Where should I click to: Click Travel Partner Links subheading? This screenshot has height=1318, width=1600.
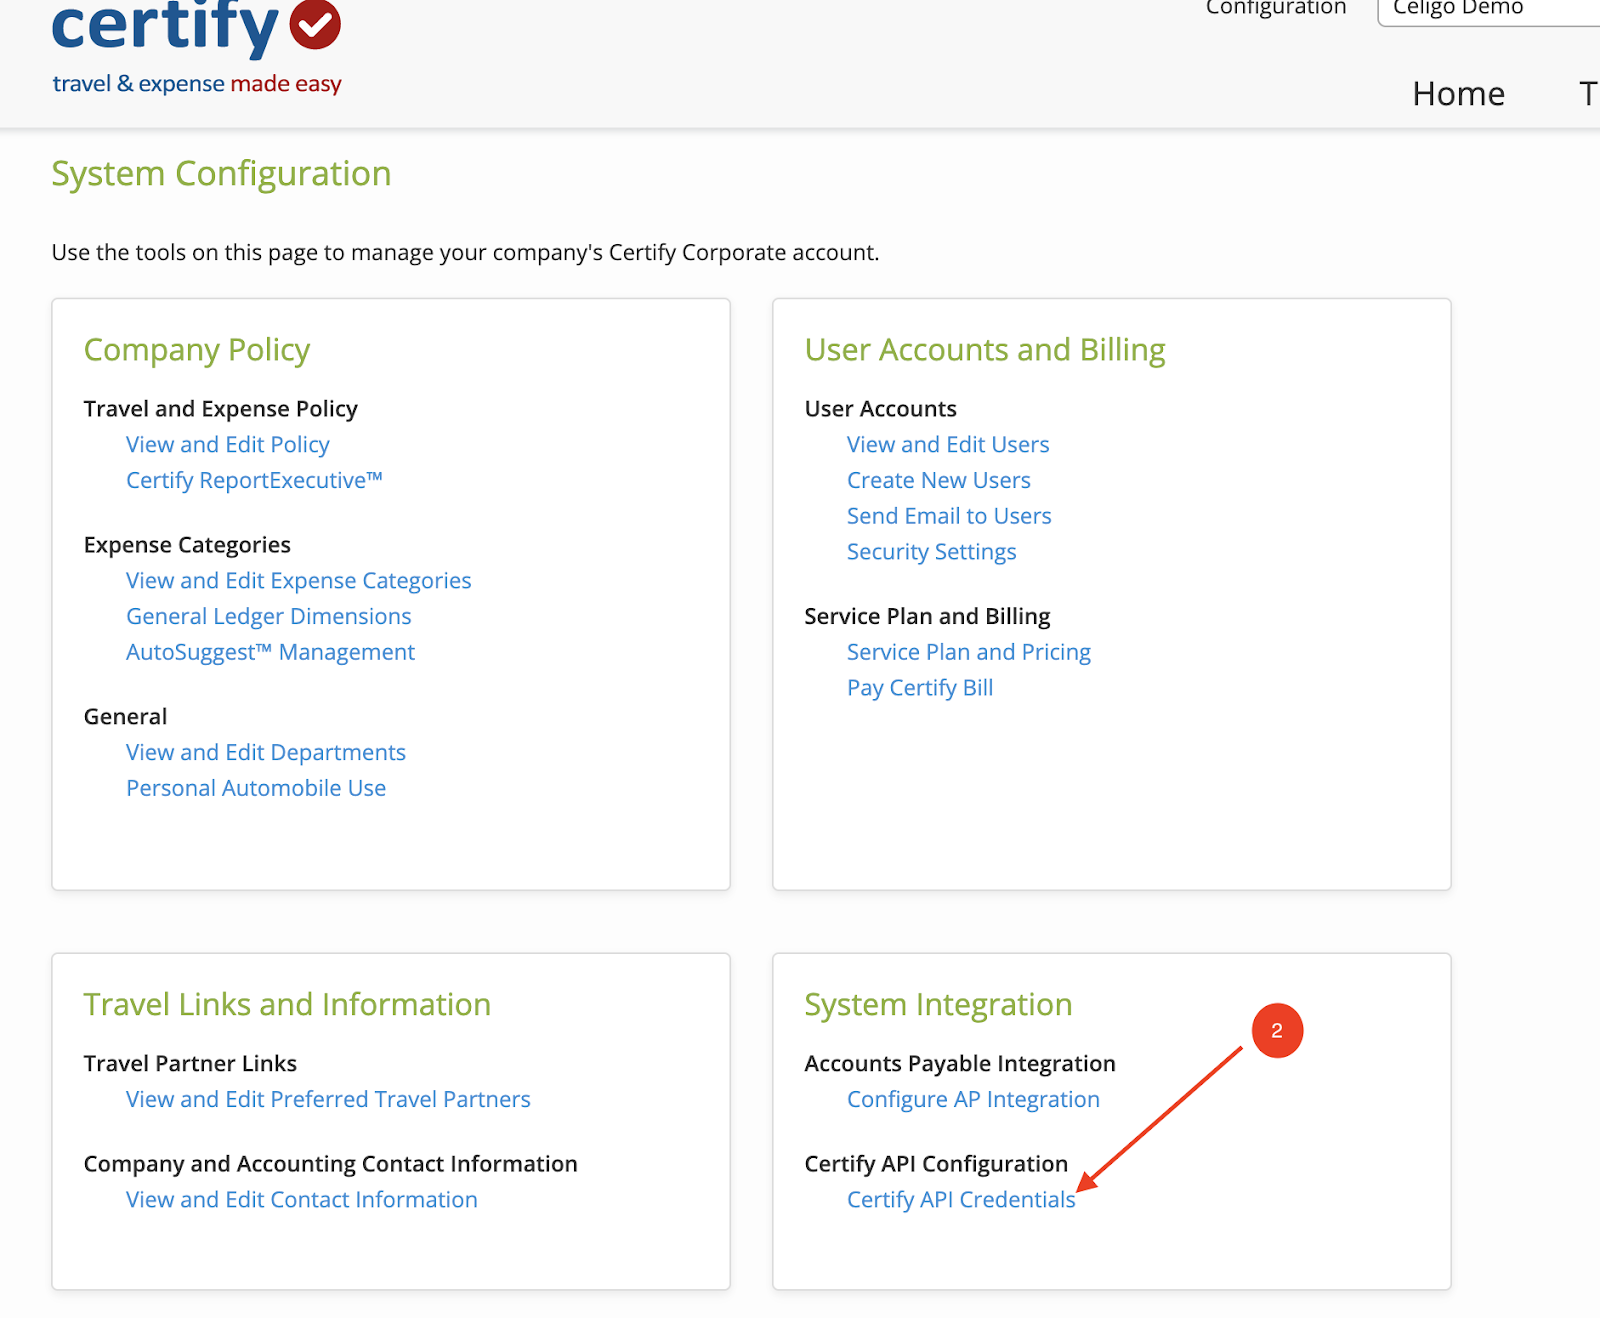pos(190,1064)
